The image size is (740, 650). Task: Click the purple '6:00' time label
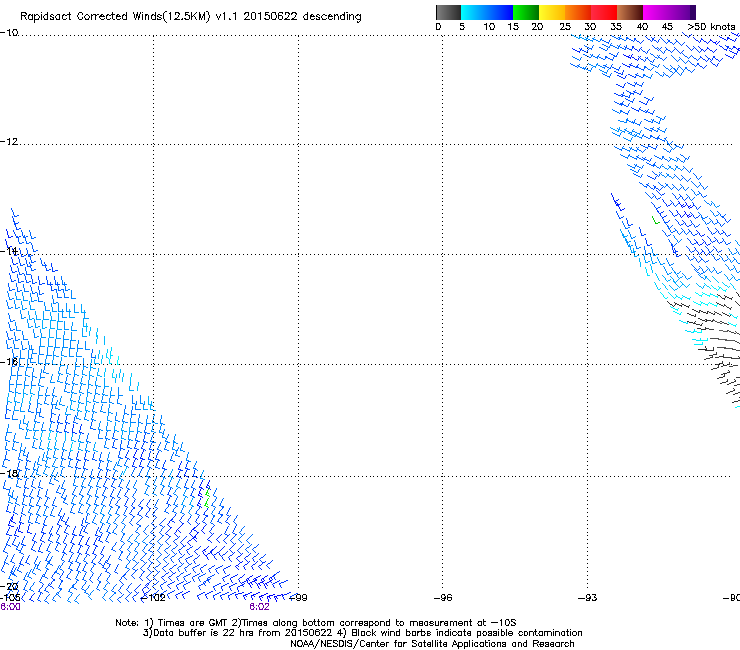pyautogui.click(x=10, y=607)
